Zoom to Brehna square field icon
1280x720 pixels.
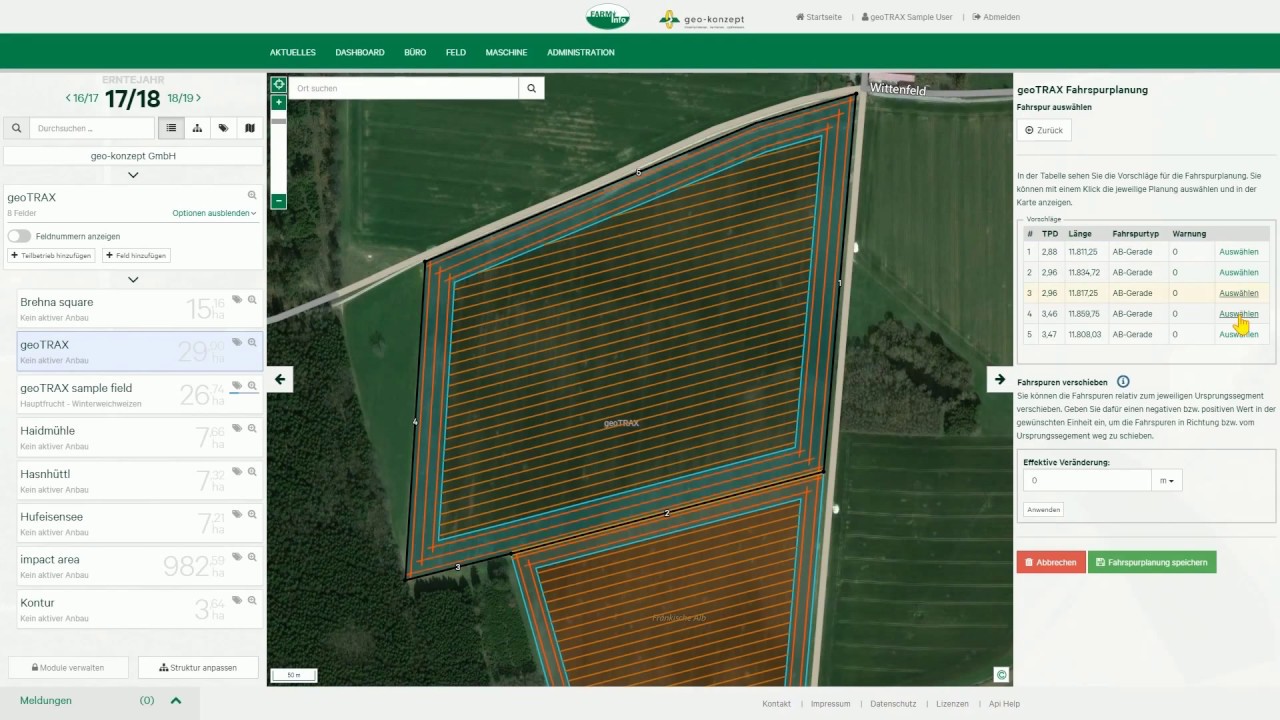pyautogui.click(x=252, y=299)
